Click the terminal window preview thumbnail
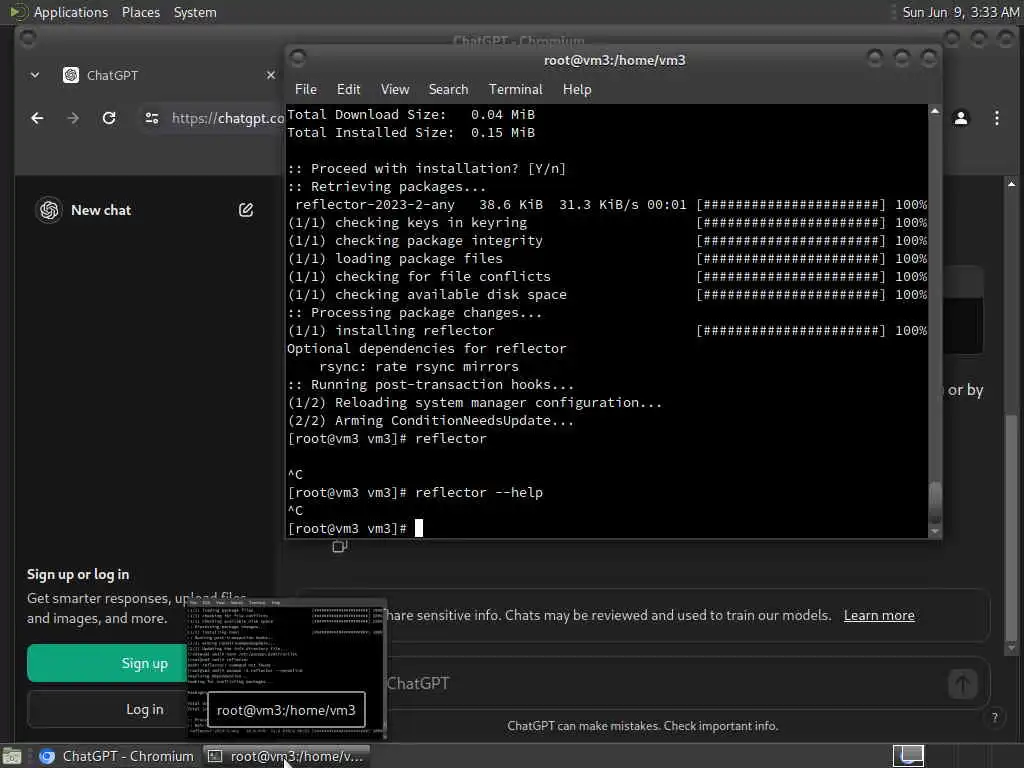Screen dimensions: 1024x768 click(x=286, y=668)
